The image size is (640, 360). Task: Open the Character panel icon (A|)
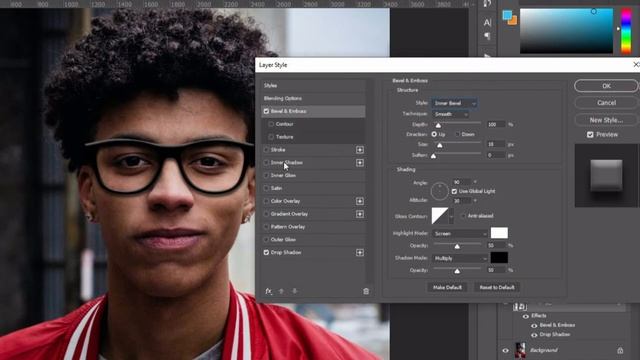487,22
